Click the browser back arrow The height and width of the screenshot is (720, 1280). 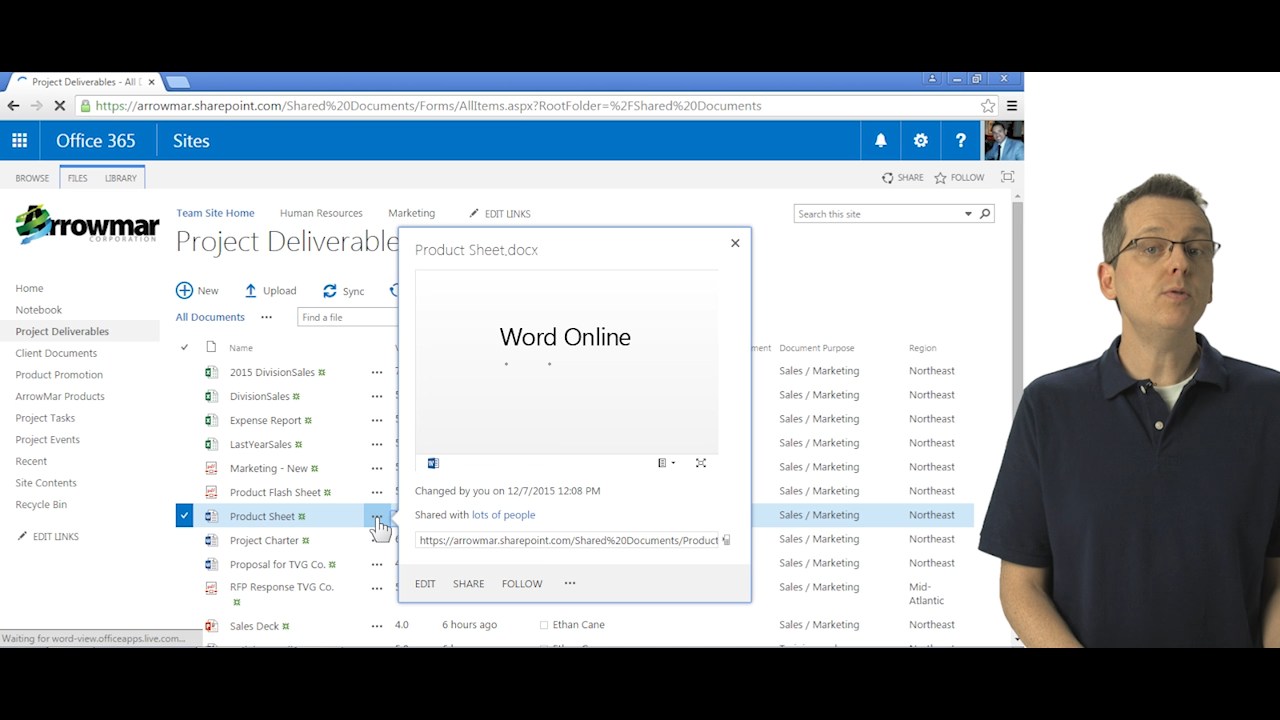click(x=13, y=106)
